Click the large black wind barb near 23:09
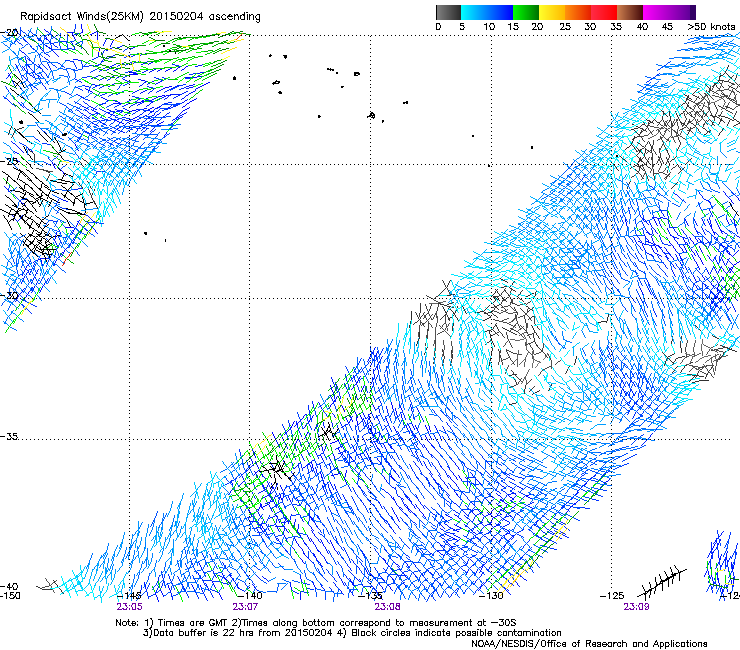The image size is (740, 650). 662,583
